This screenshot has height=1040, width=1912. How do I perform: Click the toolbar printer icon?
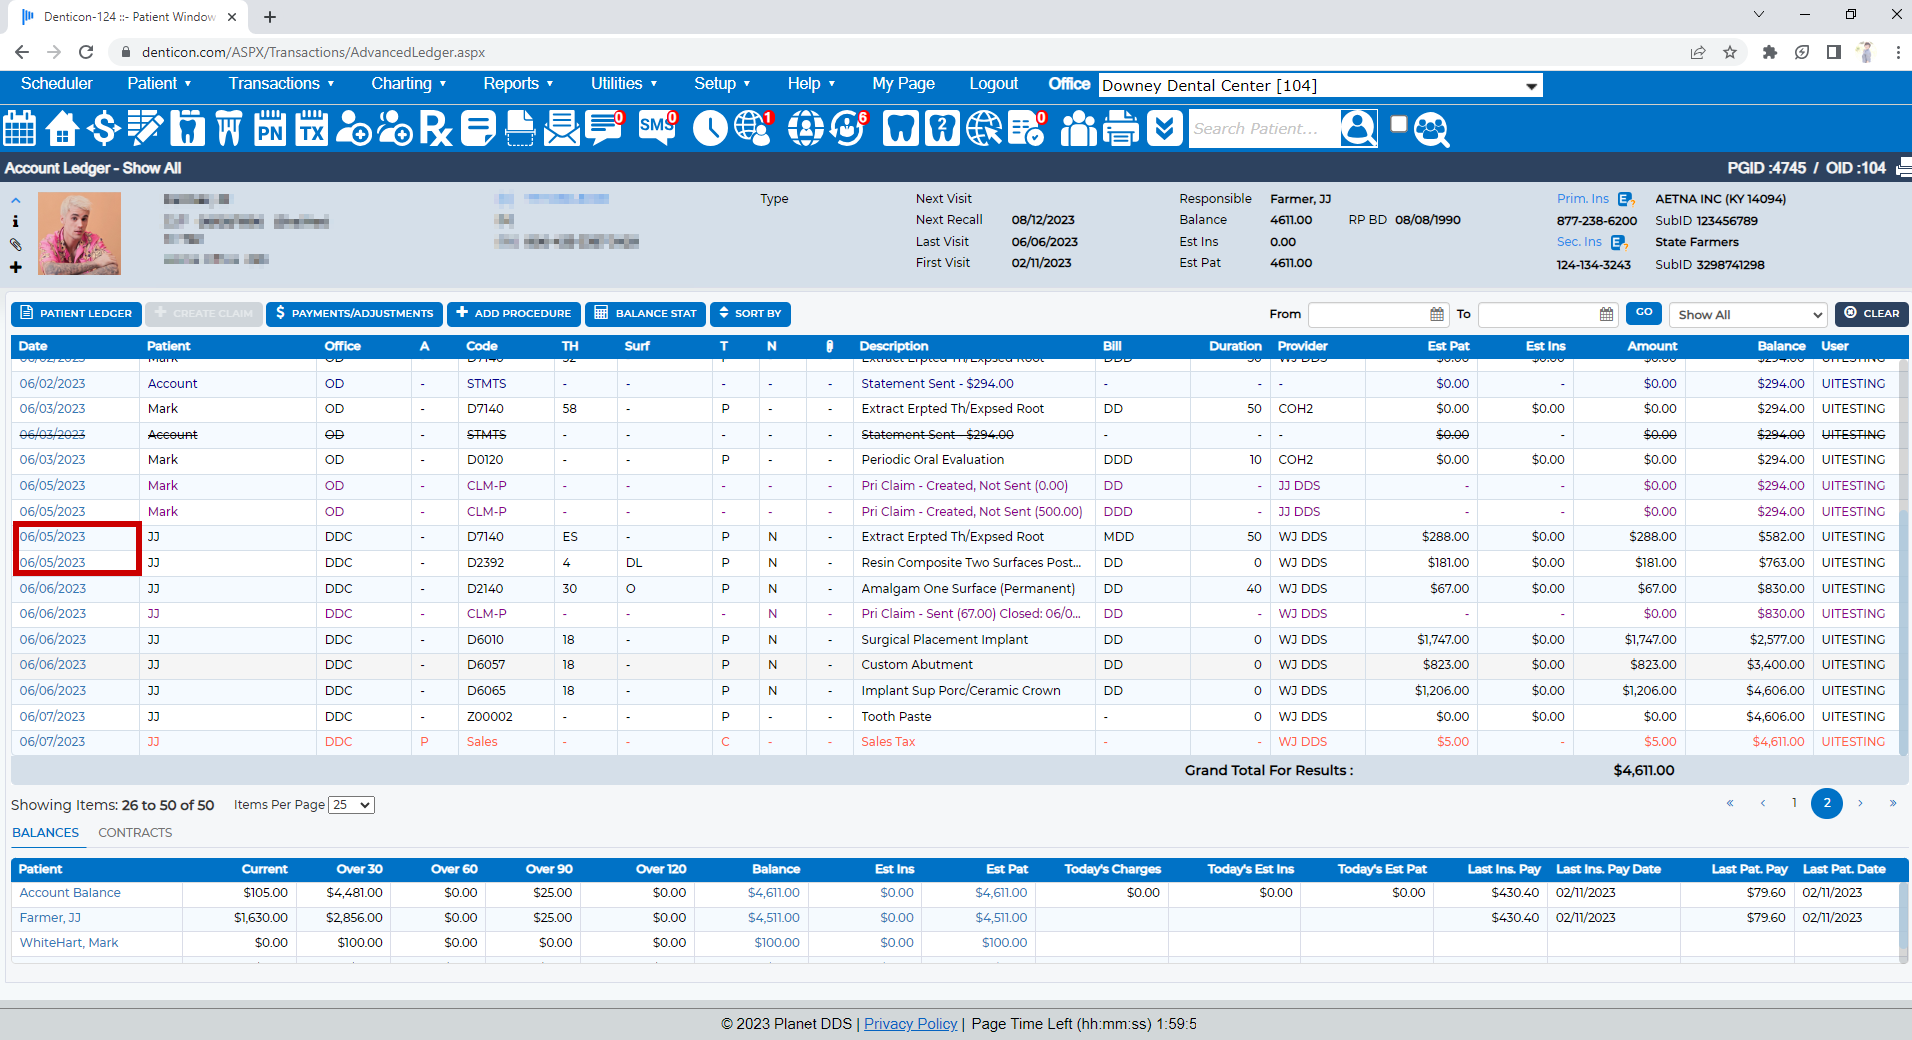tap(1121, 129)
